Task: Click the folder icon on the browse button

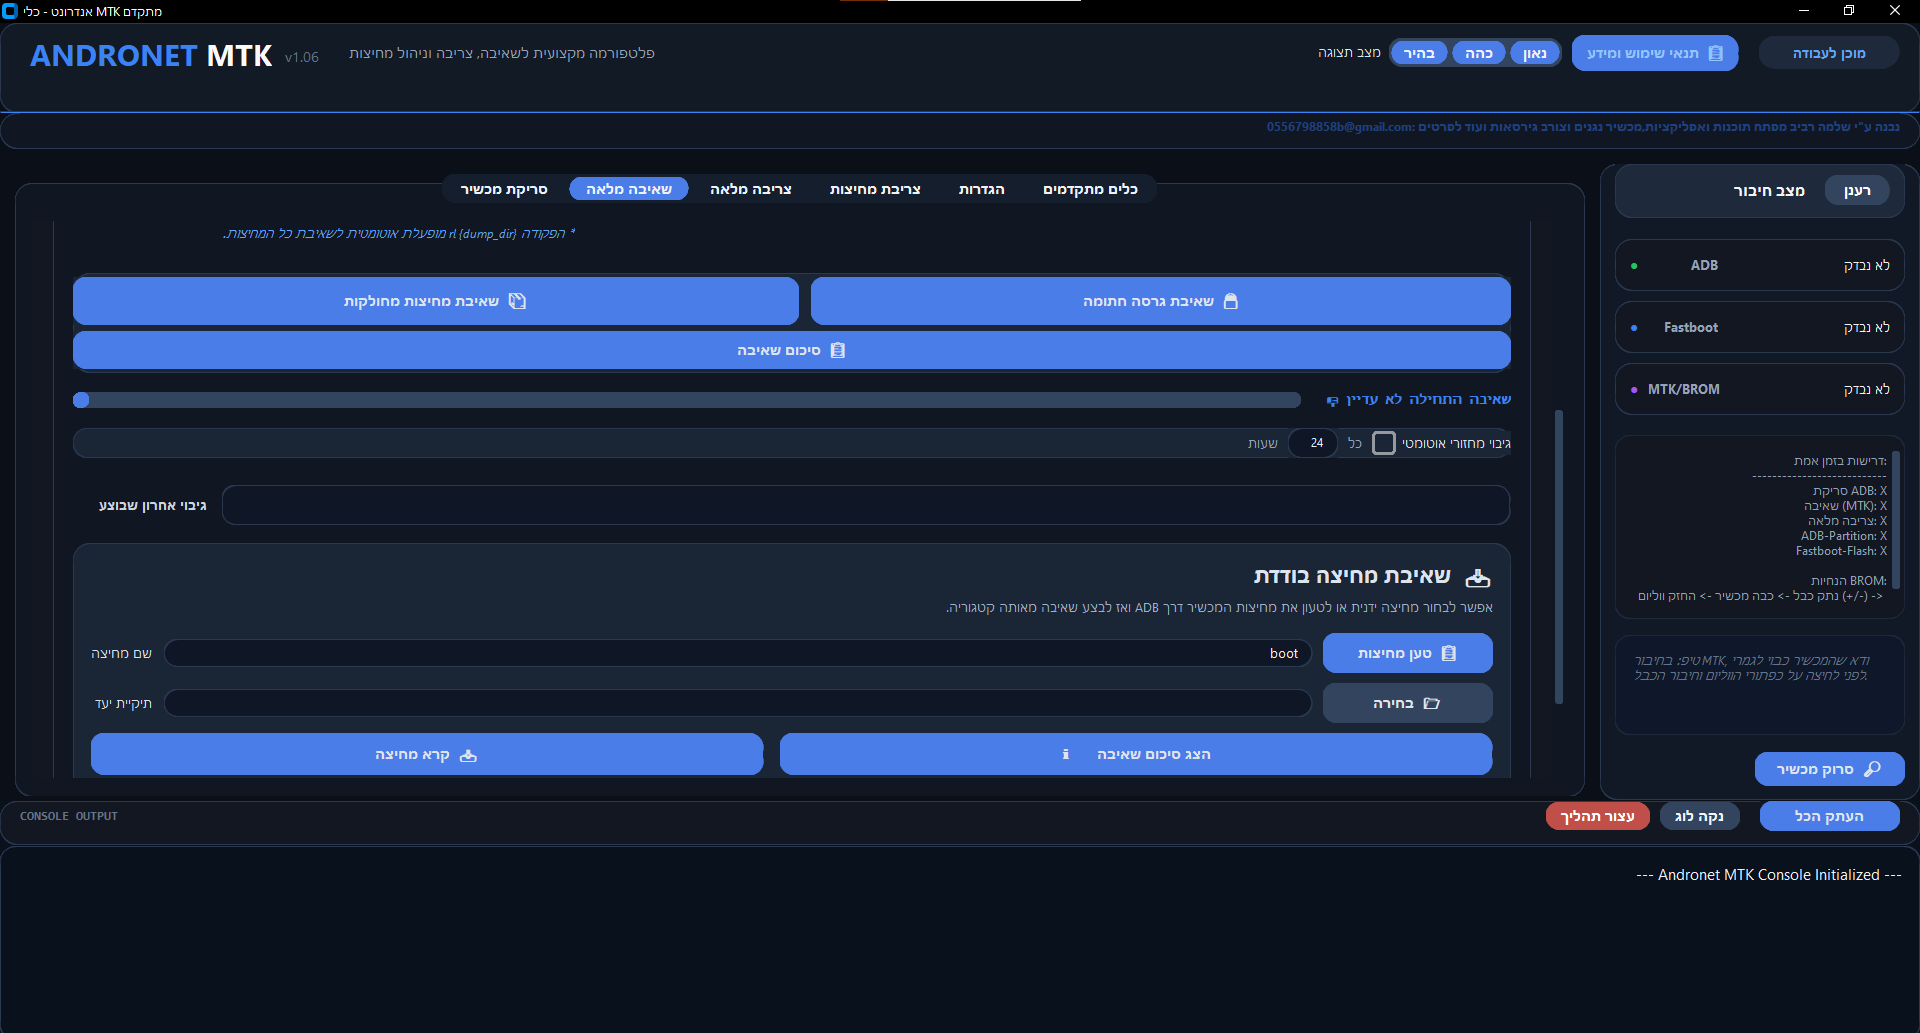Action: (x=1431, y=703)
